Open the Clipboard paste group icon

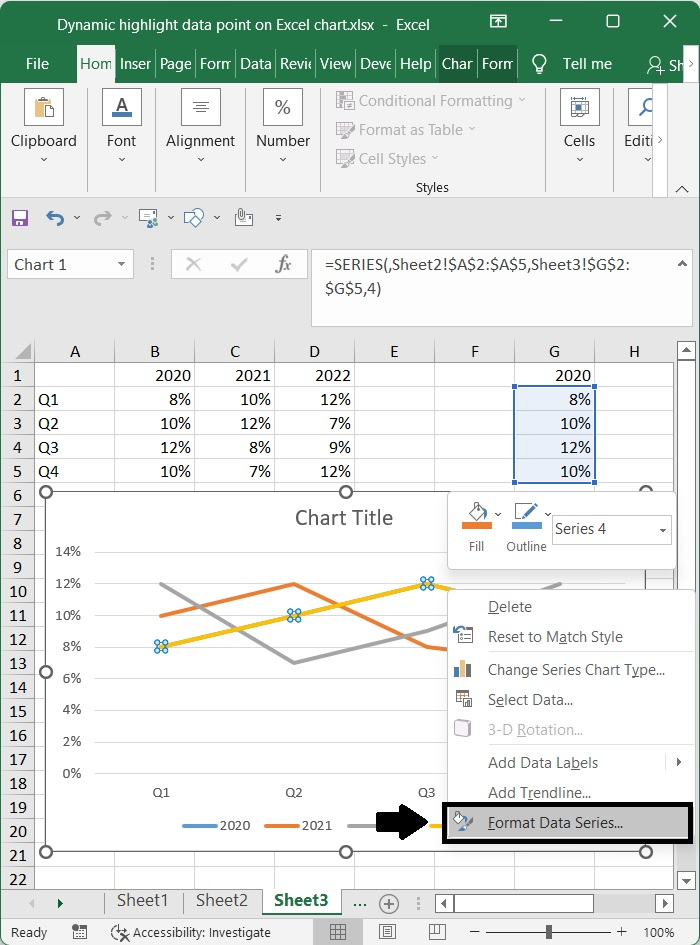click(x=44, y=107)
